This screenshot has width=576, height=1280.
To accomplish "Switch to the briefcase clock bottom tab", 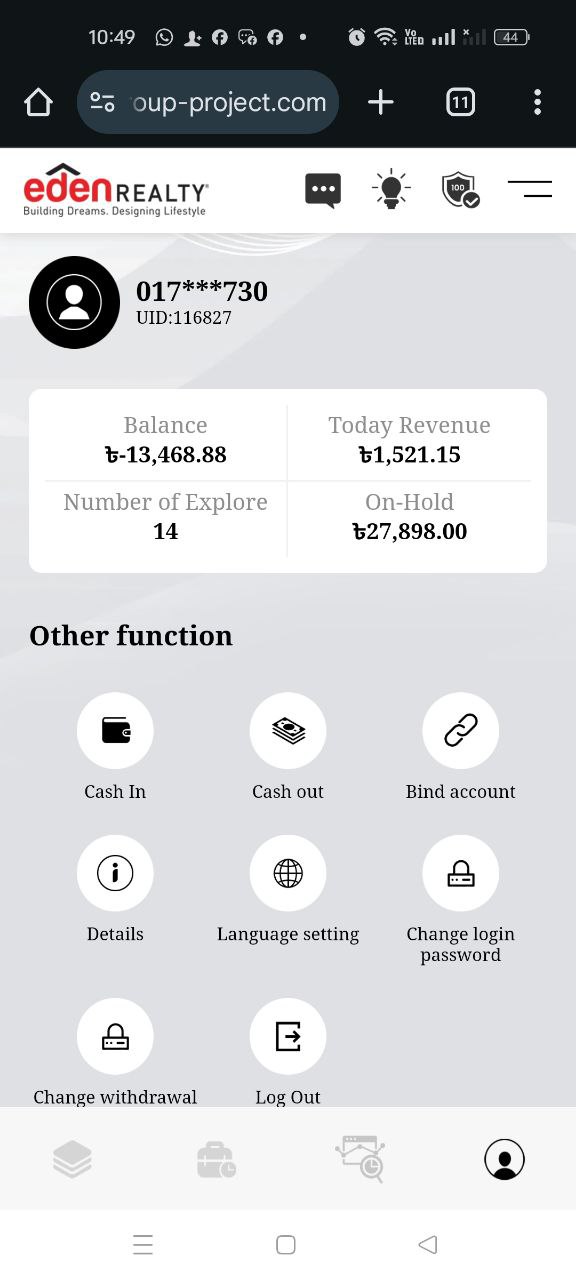I will click(216, 1160).
